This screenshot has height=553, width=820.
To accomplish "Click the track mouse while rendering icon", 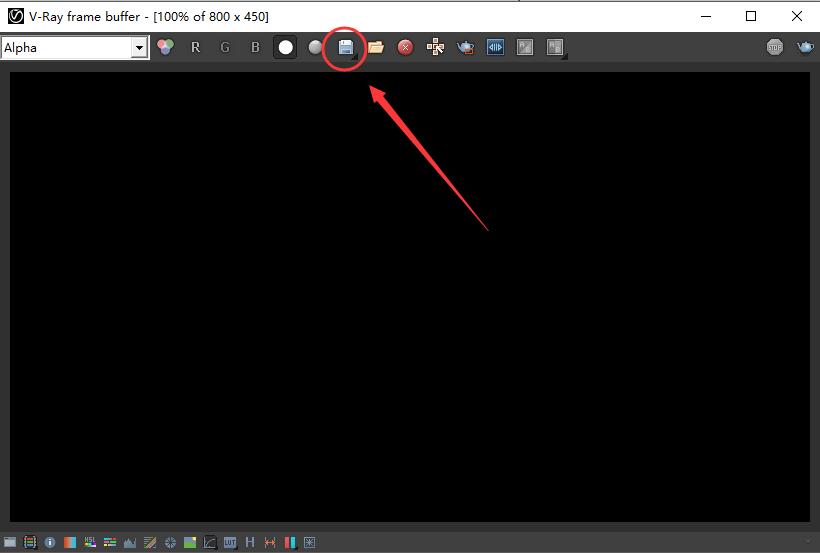I will [435, 48].
